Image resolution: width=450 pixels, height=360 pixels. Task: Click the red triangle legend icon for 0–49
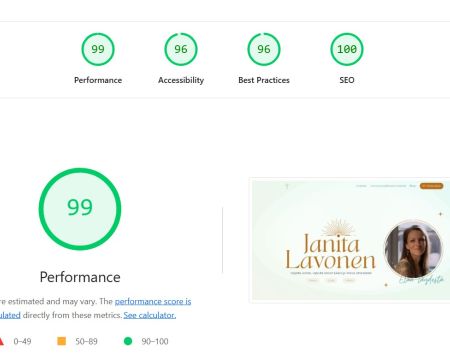tap(1, 341)
